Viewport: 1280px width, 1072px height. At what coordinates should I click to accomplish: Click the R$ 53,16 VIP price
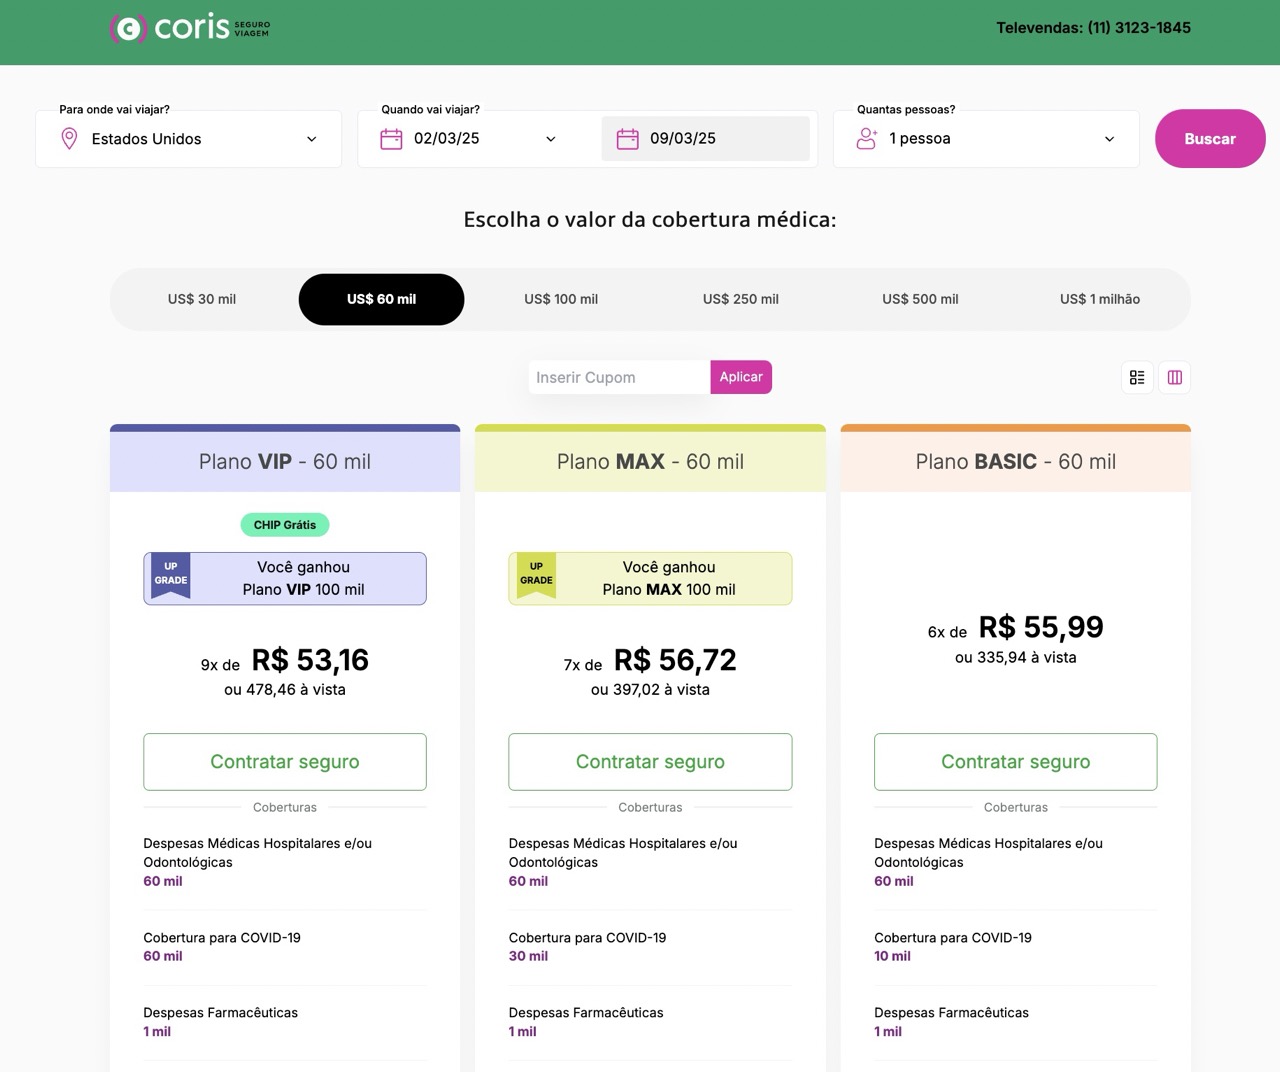tap(310, 660)
